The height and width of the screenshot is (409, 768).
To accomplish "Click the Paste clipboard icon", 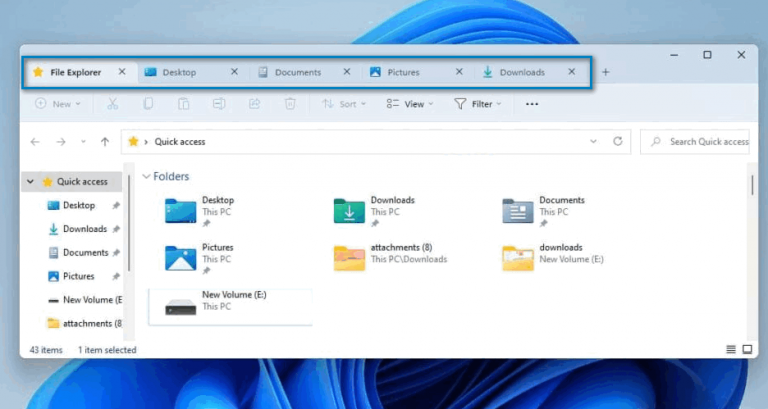I will pyautogui.click(x=184, y=104).
